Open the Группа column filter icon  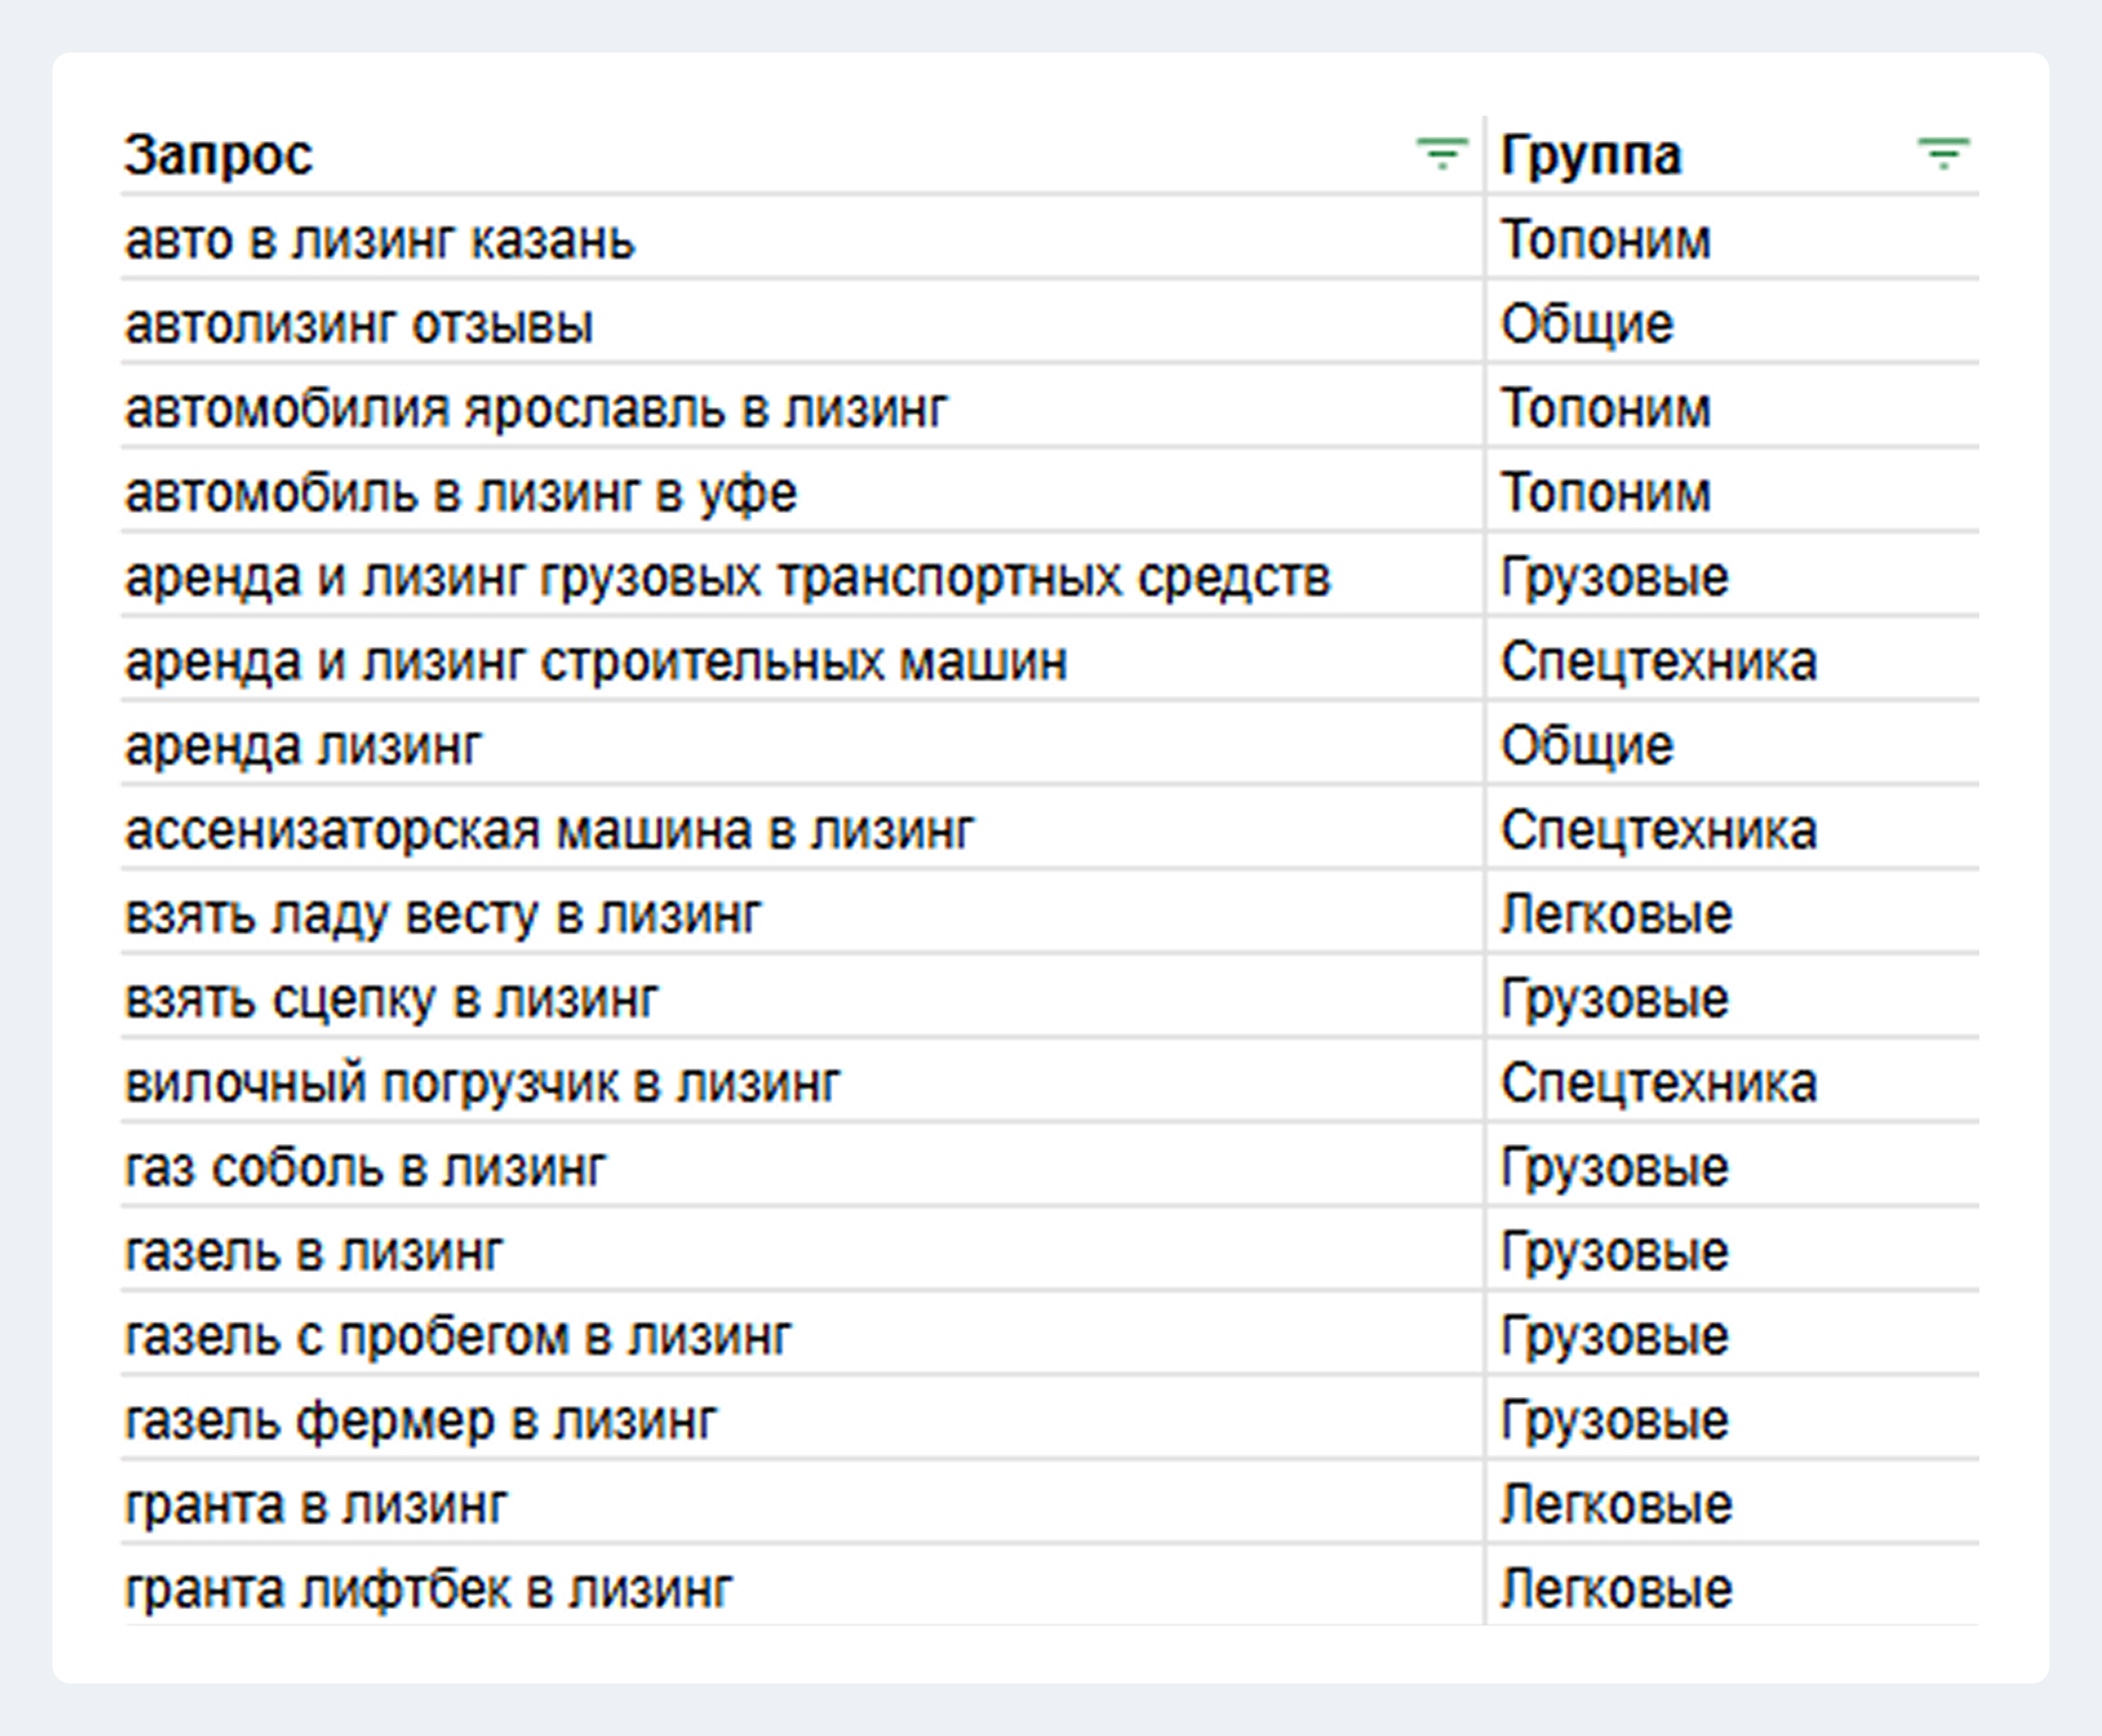(1942, 154)
